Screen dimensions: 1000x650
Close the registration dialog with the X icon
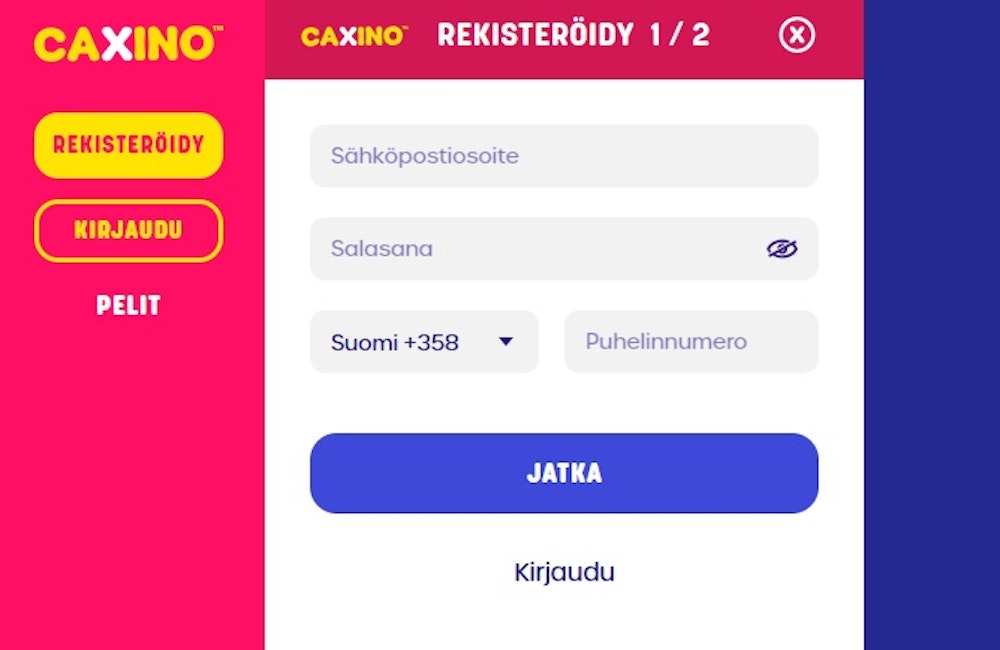[796, 35]
